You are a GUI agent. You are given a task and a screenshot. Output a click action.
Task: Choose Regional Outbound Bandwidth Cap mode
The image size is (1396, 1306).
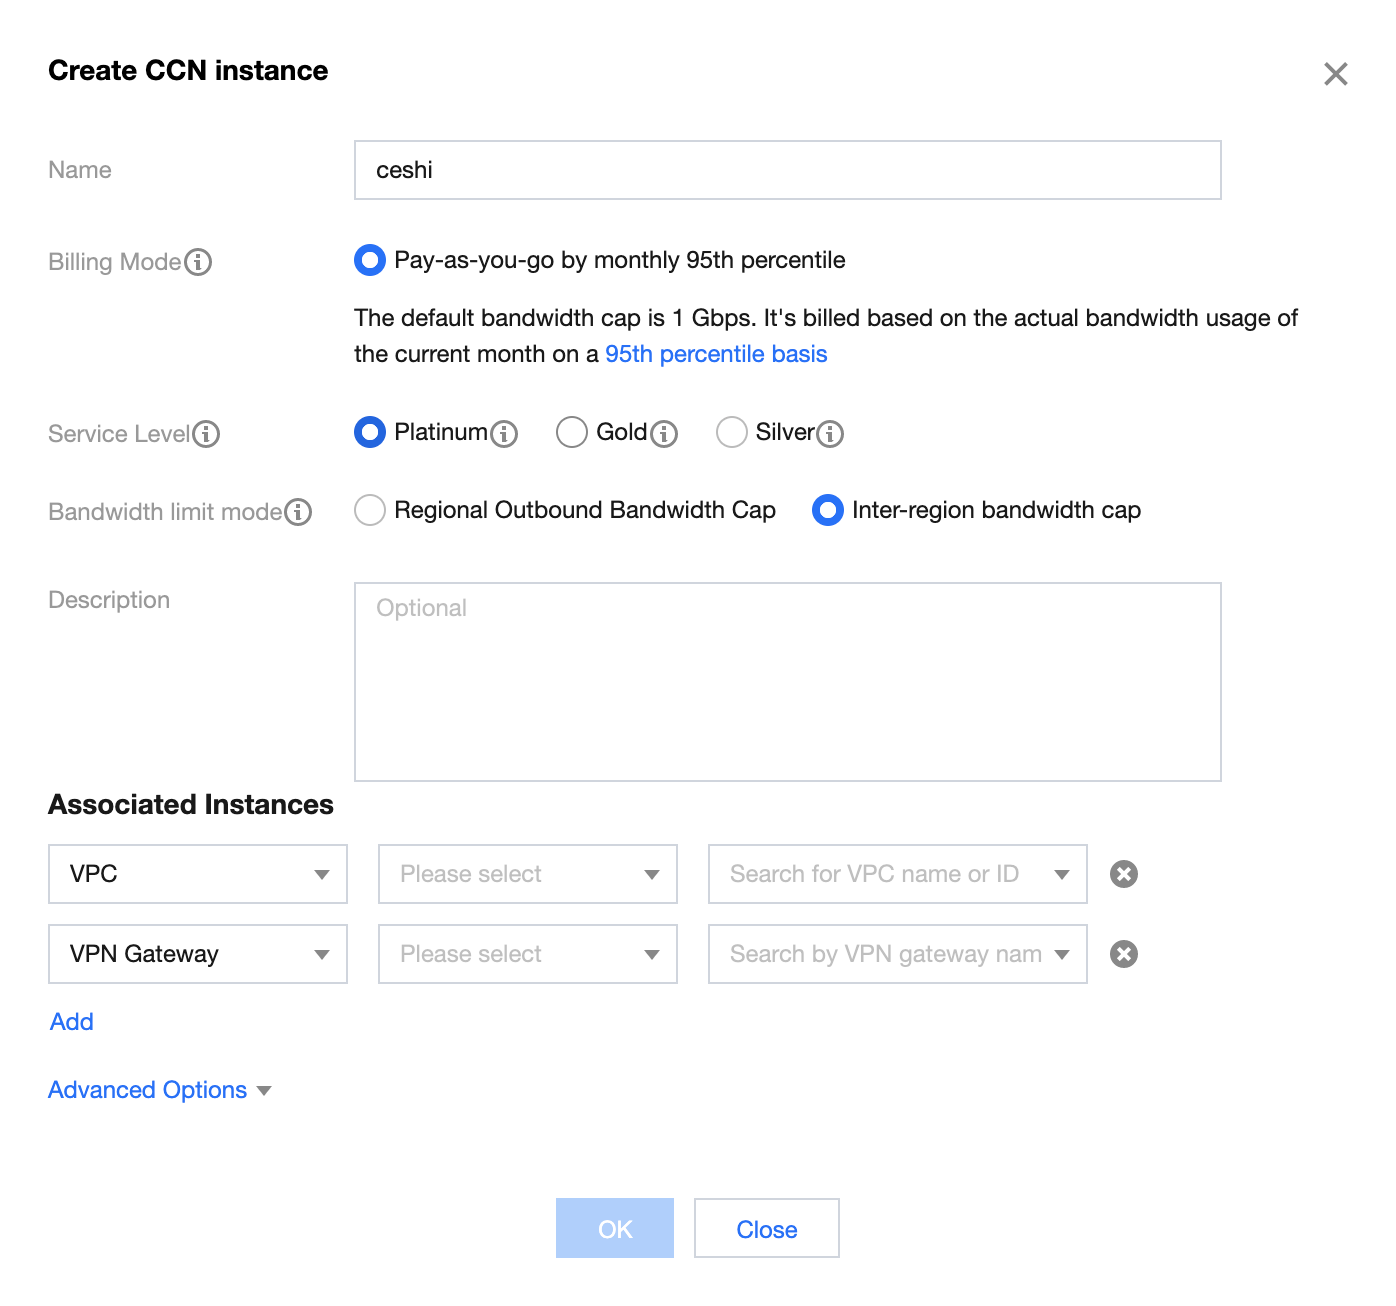tap(370, 510)
